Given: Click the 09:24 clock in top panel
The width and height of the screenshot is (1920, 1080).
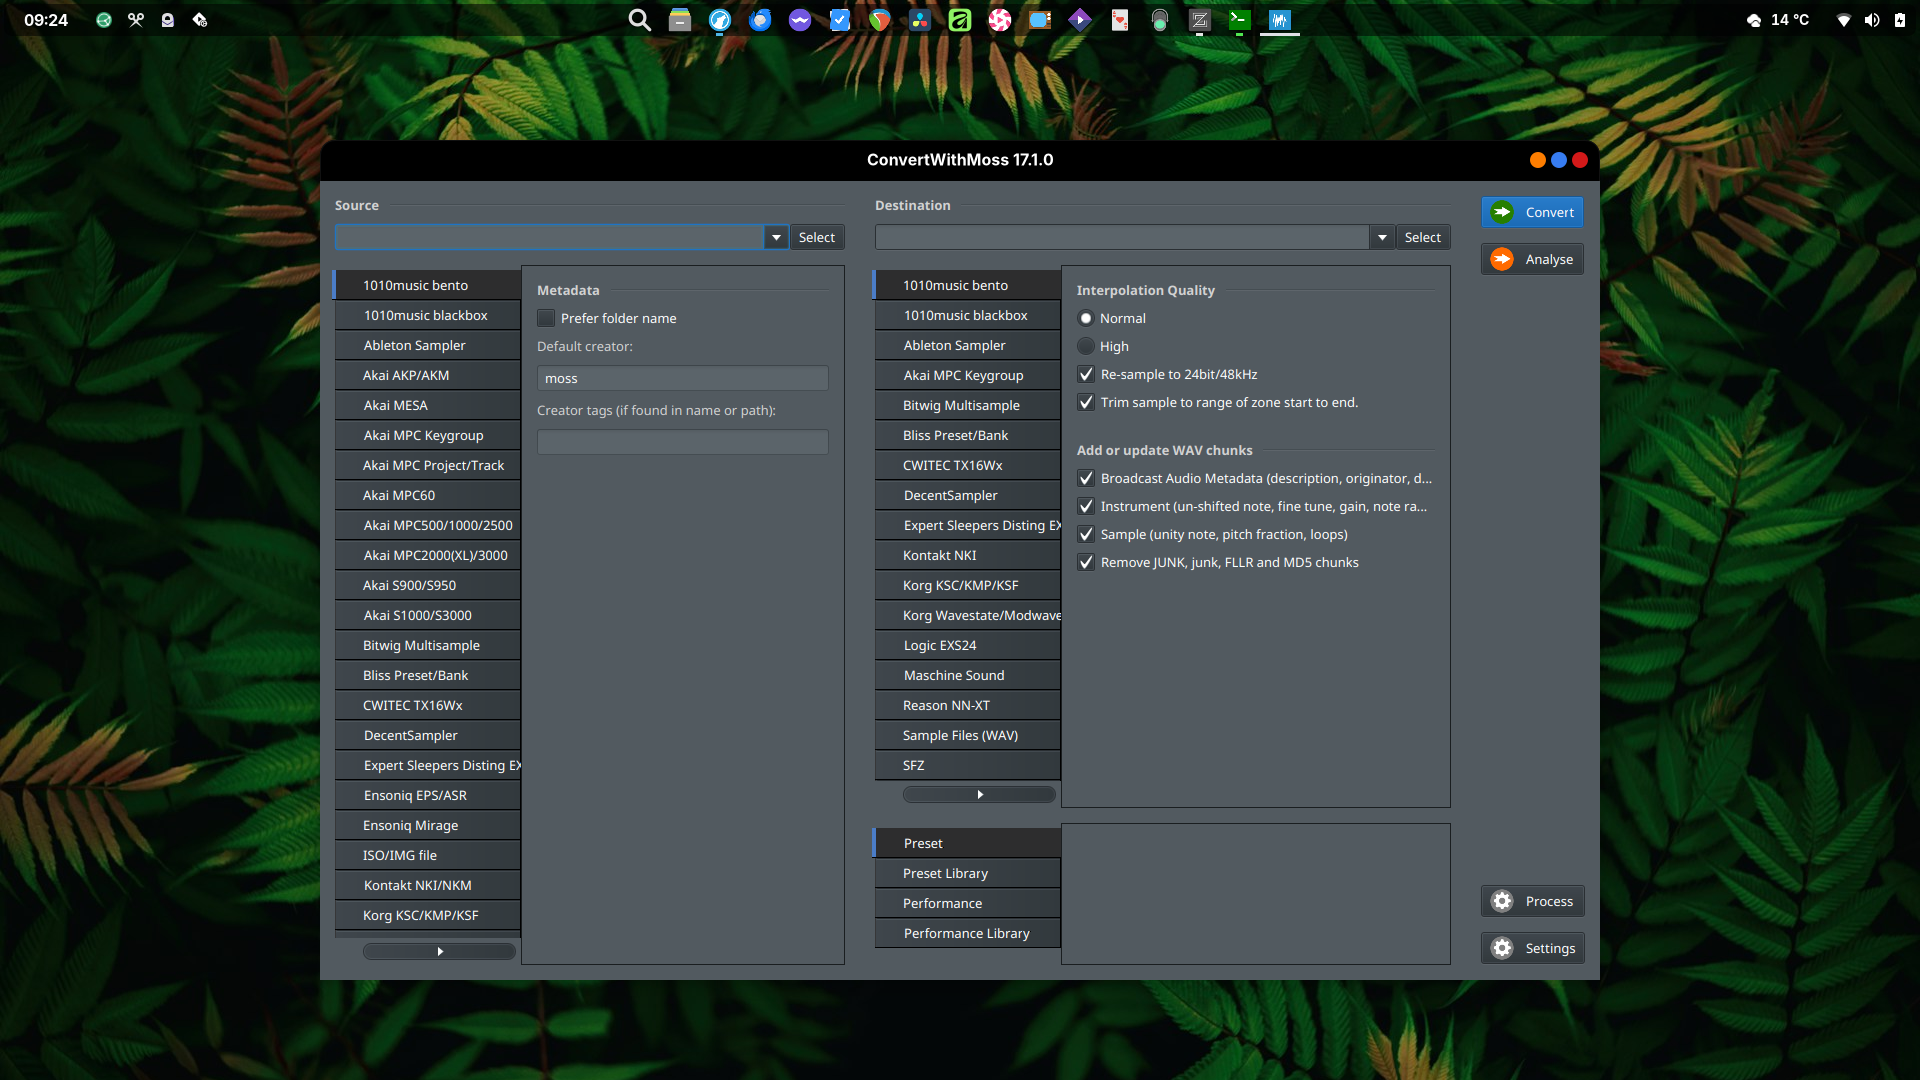Looking at the screenshot, I should pyautogui.click(x=46, y=20).
